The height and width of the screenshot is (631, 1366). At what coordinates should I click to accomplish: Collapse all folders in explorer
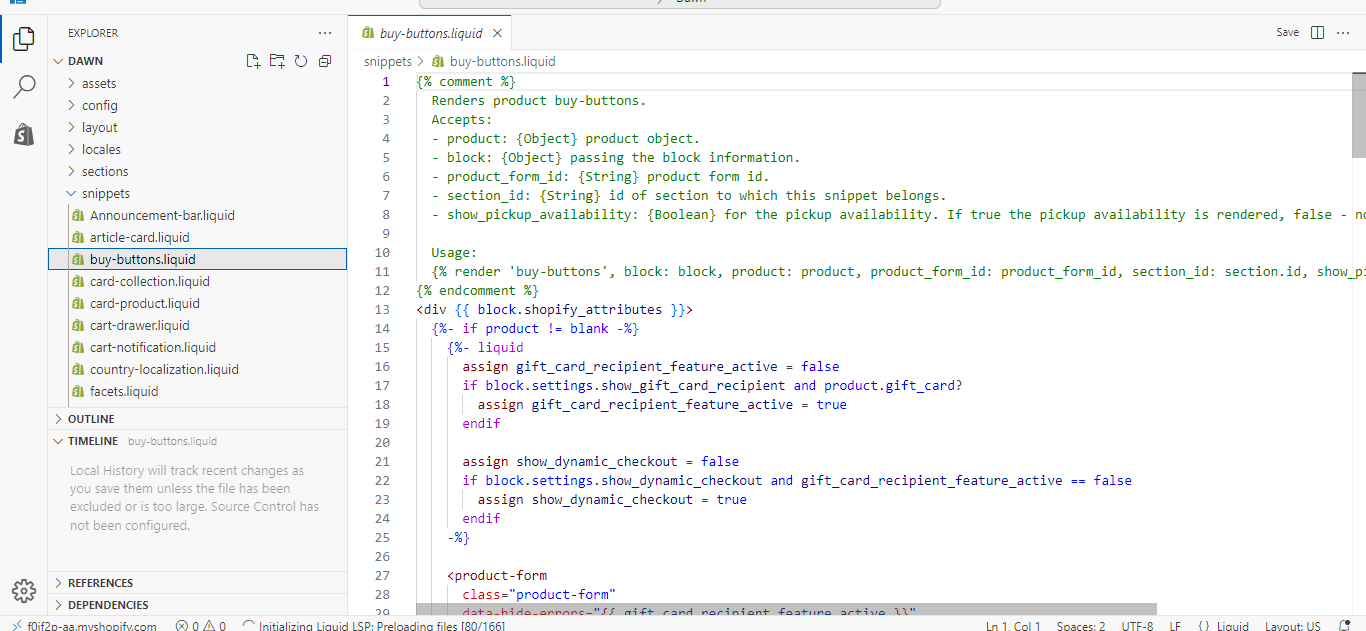tap(325, 61)
